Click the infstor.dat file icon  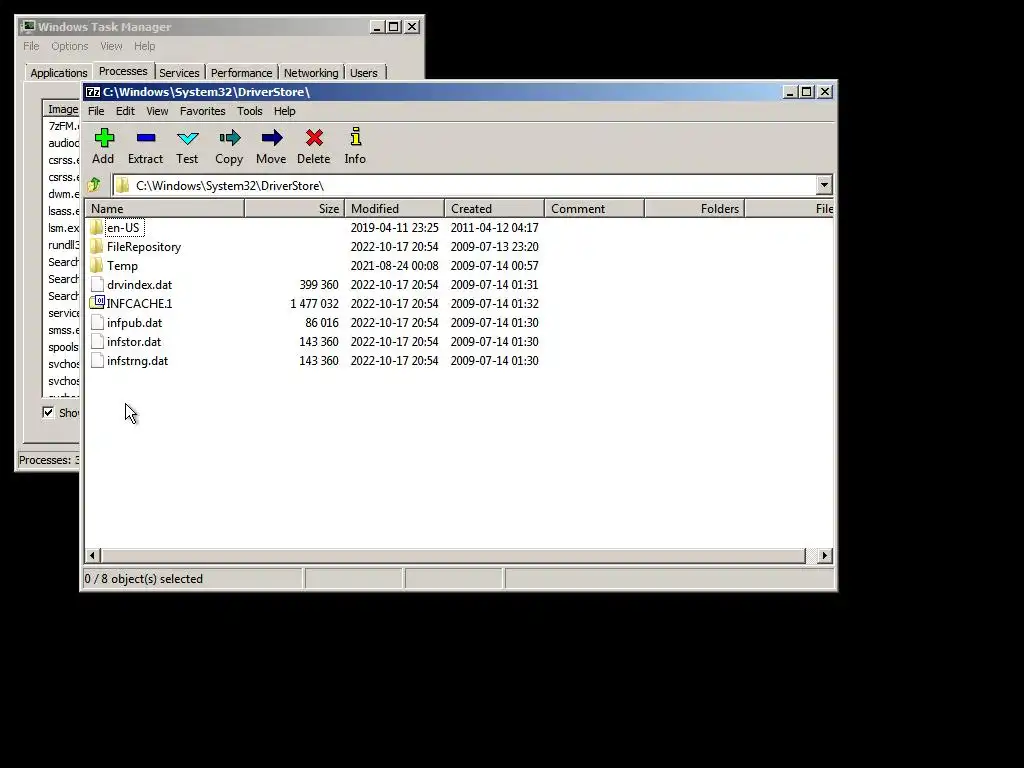point(97,341)
